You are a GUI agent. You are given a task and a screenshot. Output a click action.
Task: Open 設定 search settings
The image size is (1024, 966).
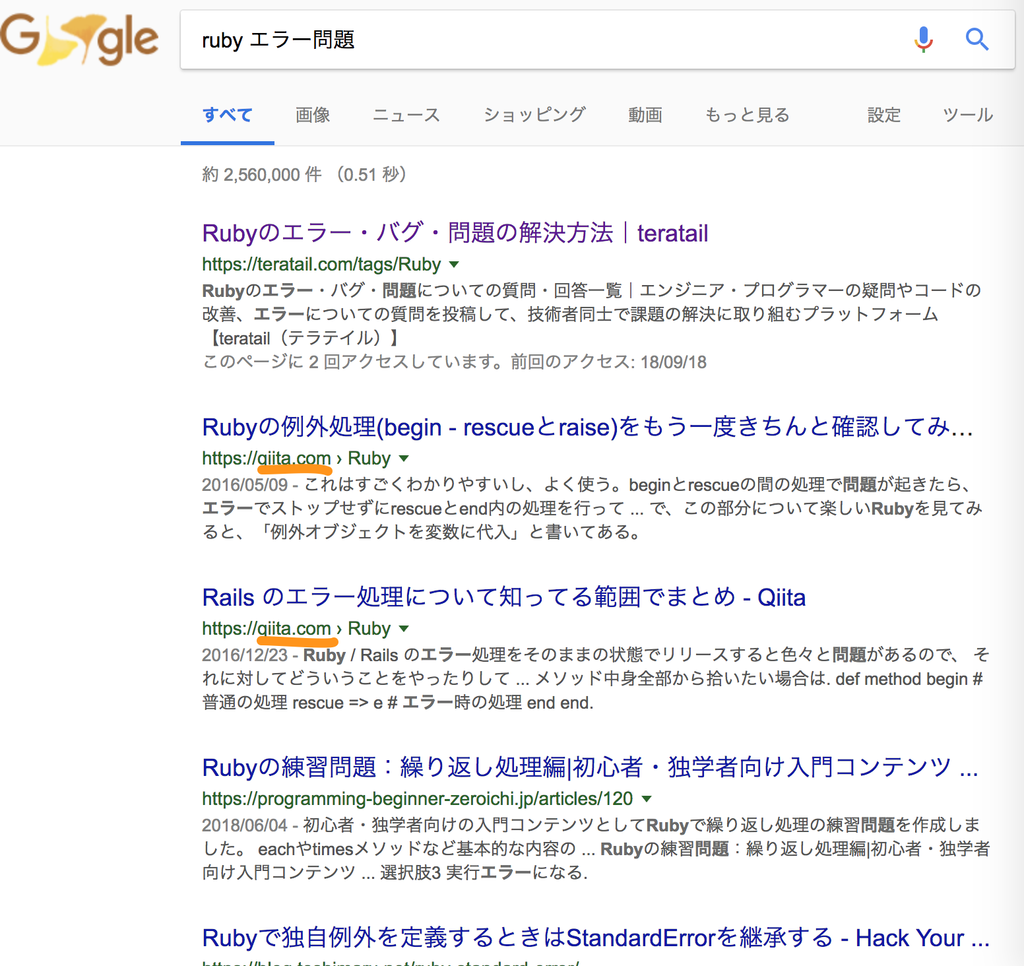pos(884,115)
